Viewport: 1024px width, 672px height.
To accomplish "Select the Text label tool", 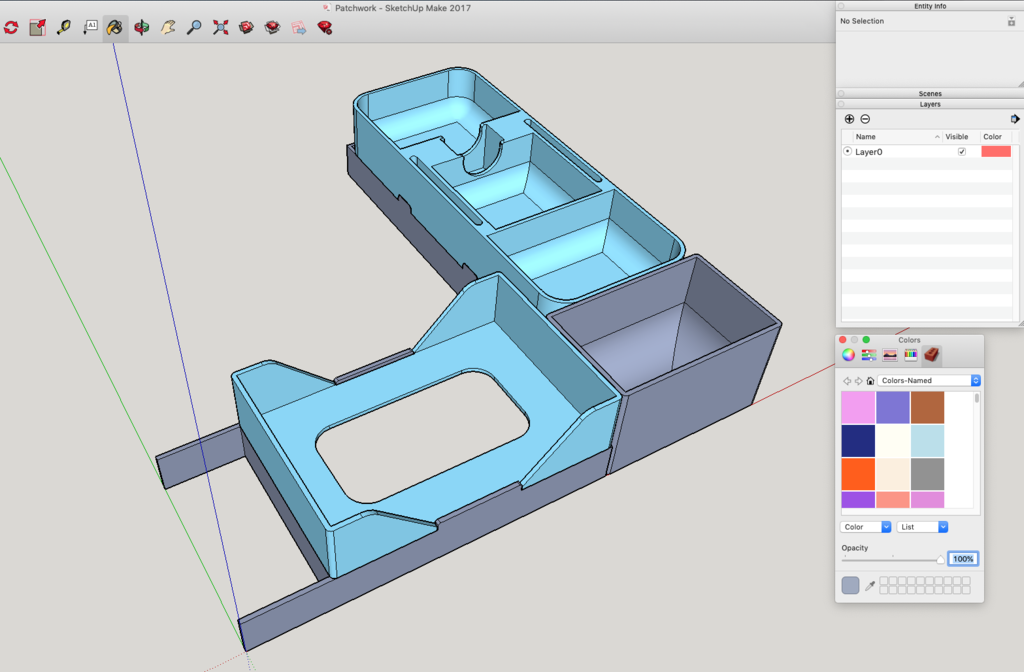I will pyautogui.click(x=90, y=28).
